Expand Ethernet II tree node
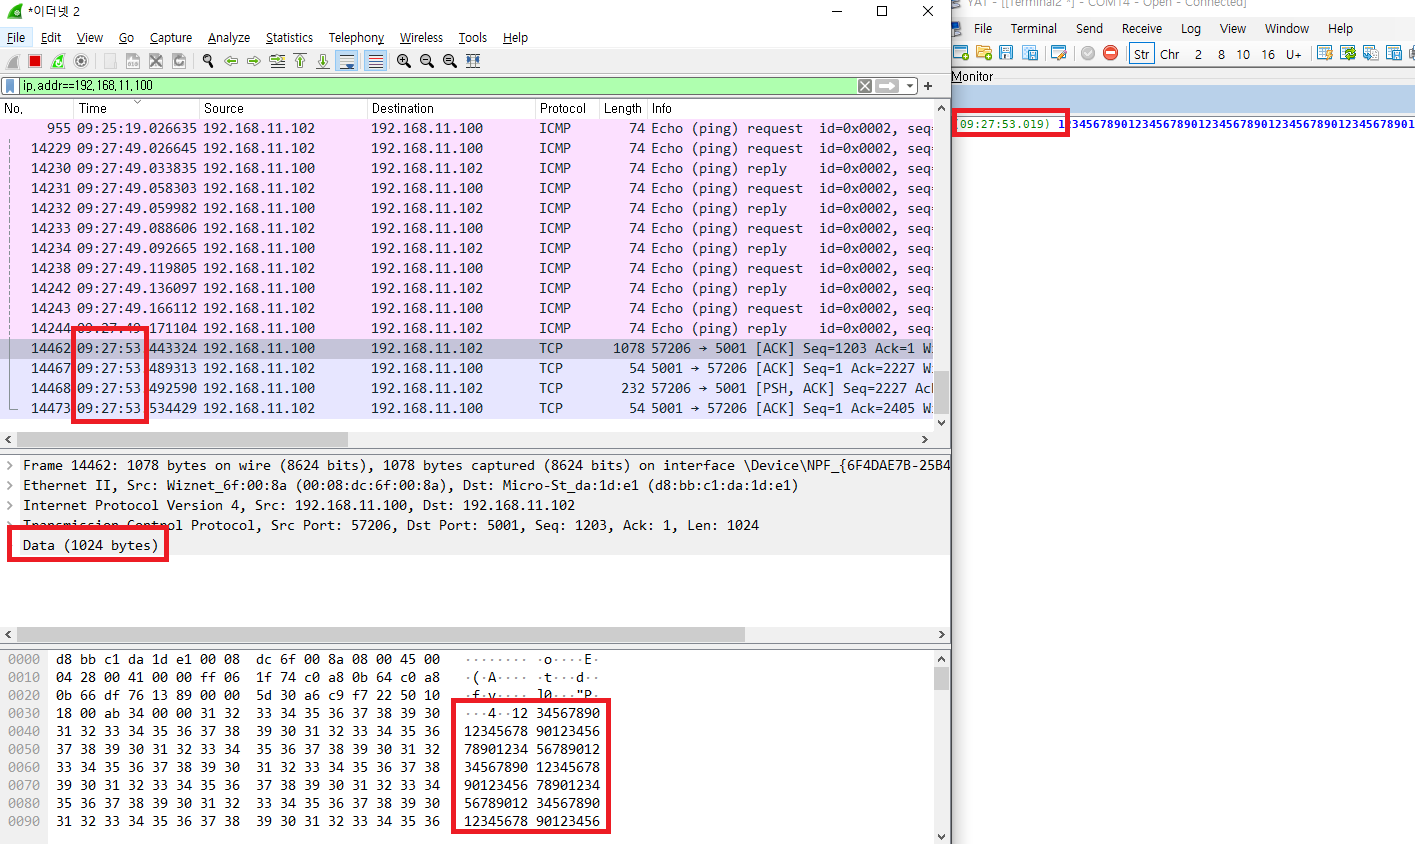Image resolution: width=1415 pixels, height=844 pixels. coord(11,485)
